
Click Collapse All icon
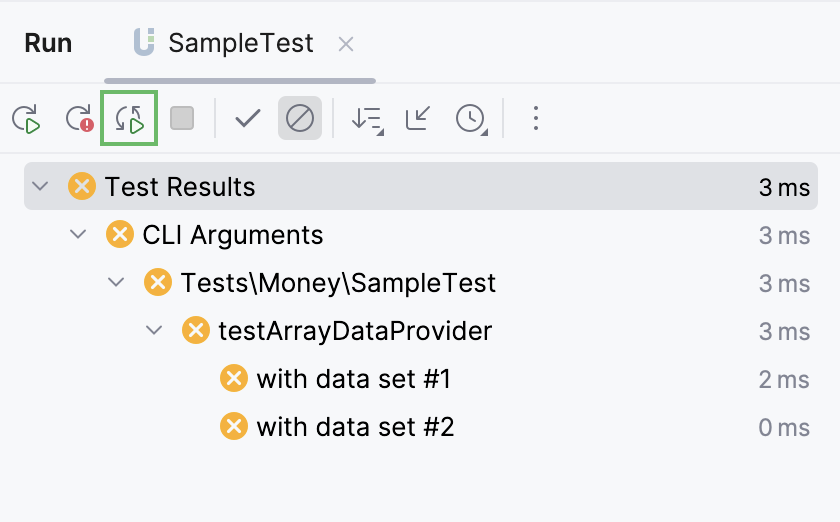pyautogui.click(x=418, y=119)
